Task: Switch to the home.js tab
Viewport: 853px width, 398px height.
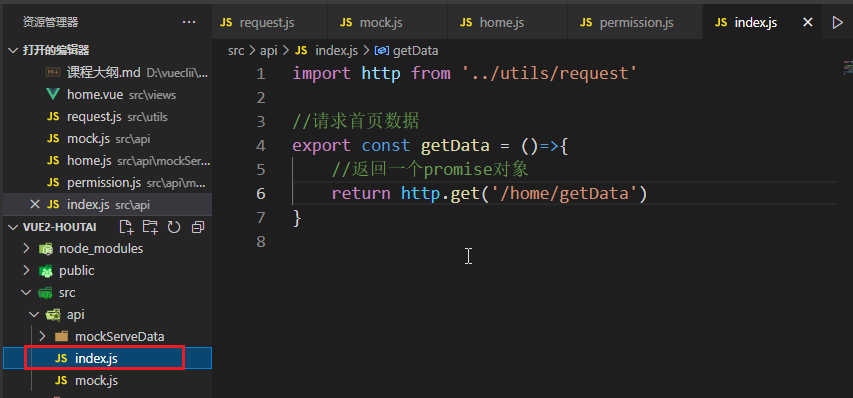Action: click(x=507, y=22)
